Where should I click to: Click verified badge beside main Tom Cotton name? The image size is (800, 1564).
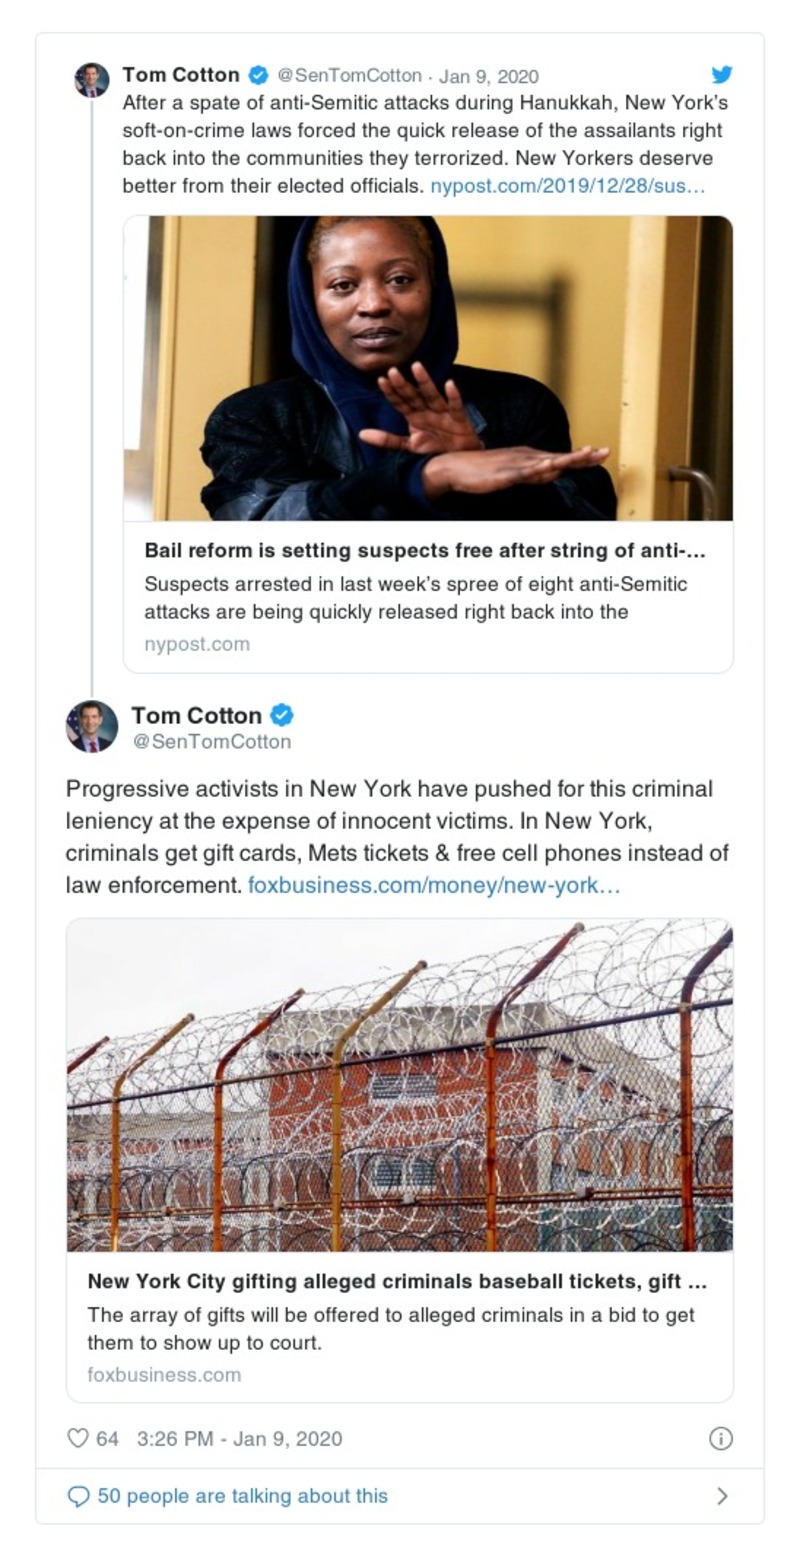pos(282,715)
